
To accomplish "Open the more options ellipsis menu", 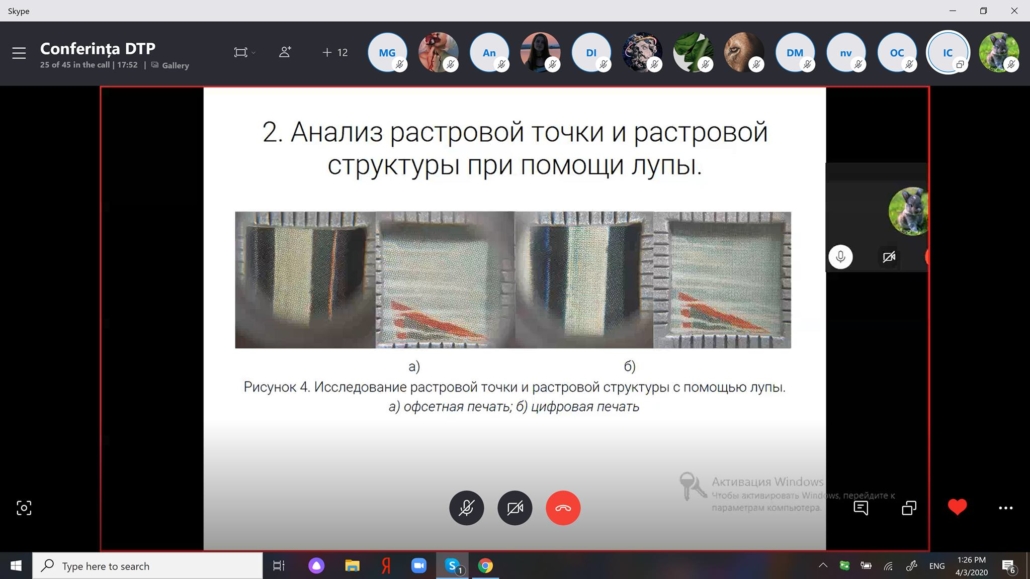I will pyautogui.click(x=1006, y=508).
